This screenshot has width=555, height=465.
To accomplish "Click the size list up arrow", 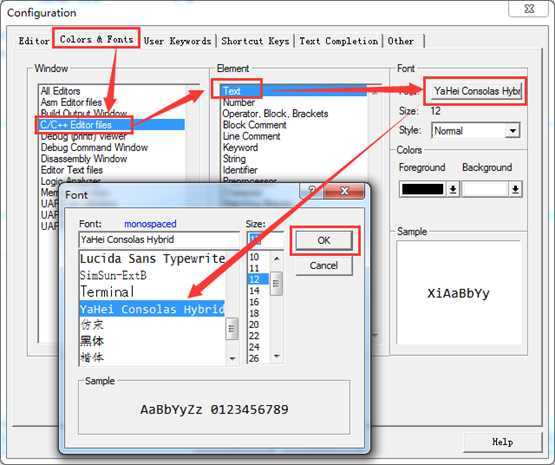I will (276, 259).
